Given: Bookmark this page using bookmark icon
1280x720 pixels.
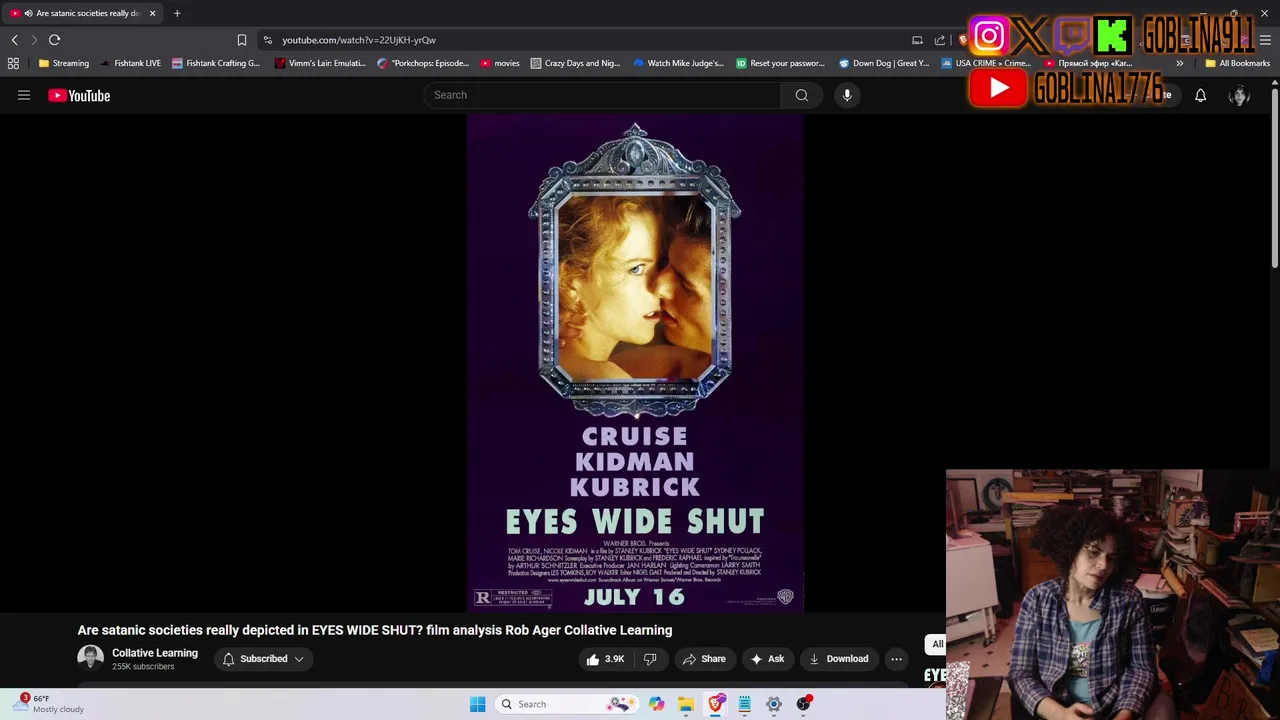Looking at the screenshot, I should [x=241, y=40].
